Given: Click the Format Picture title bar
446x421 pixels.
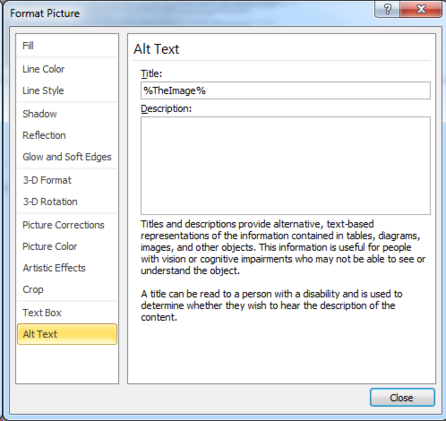Looking at the screenshot, I should point(190,13).
